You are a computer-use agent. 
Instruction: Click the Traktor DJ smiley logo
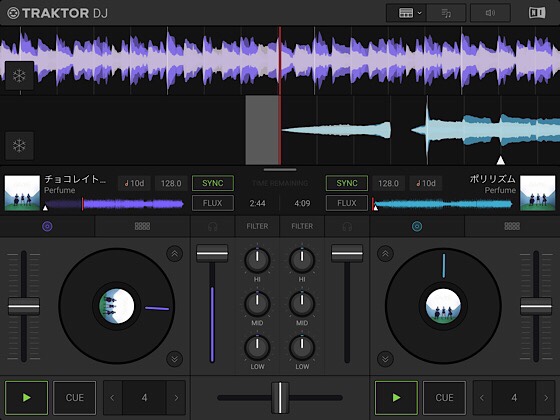coord(13,13)
